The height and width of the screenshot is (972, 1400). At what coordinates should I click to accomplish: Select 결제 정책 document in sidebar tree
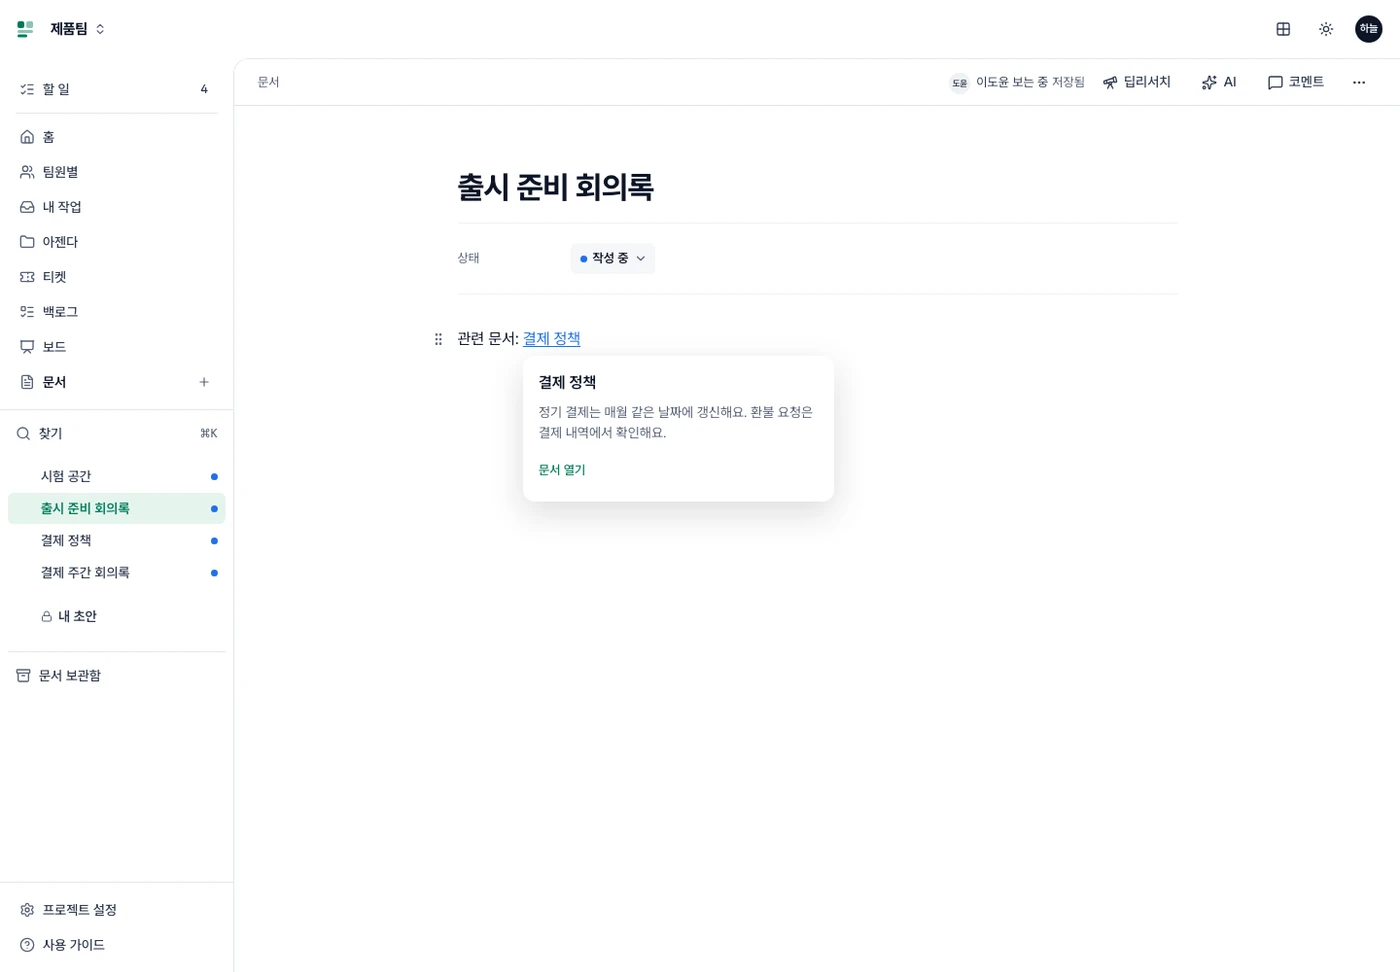(x=117, y=540)
